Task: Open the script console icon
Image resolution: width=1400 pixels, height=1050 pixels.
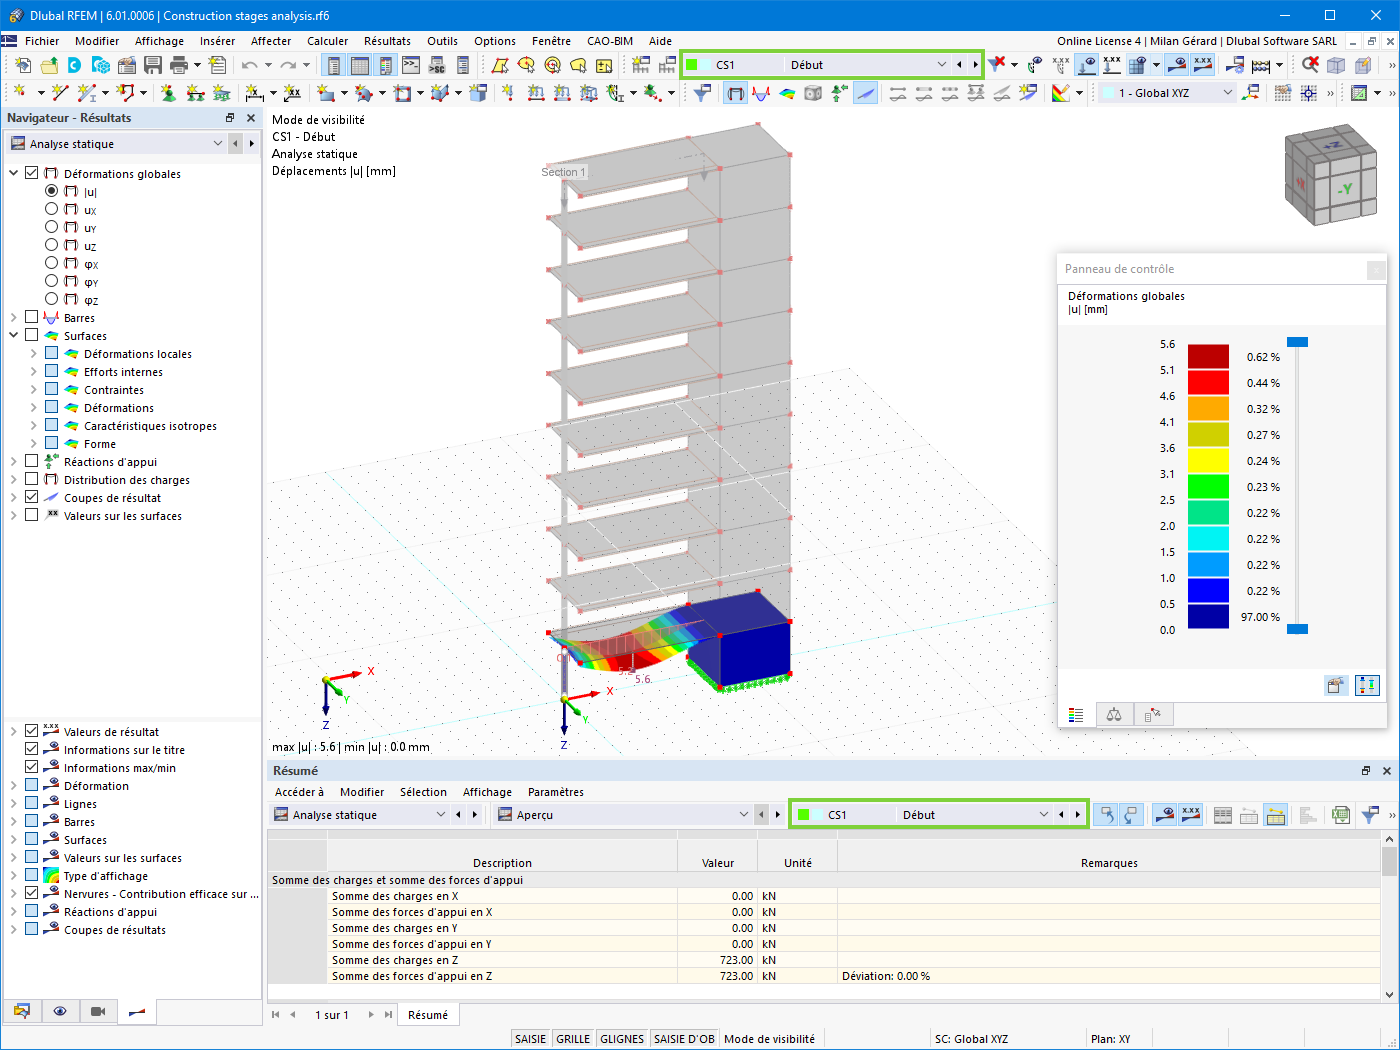Action: [411, 65]
